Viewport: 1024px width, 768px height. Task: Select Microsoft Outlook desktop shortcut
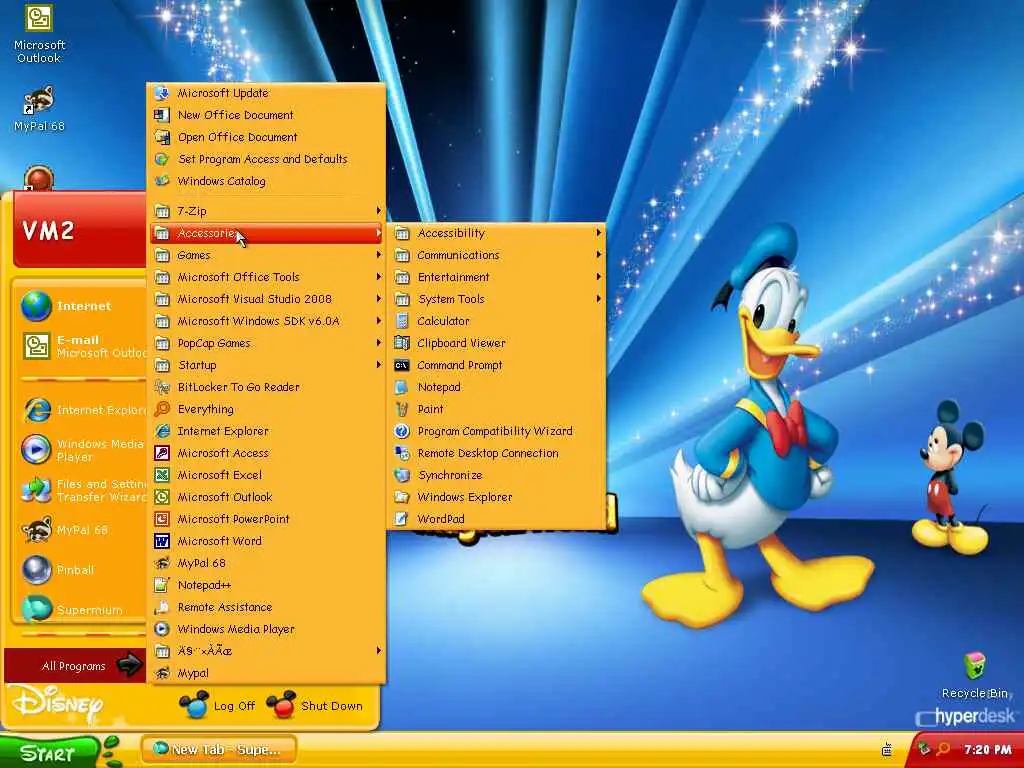point(39,33)
